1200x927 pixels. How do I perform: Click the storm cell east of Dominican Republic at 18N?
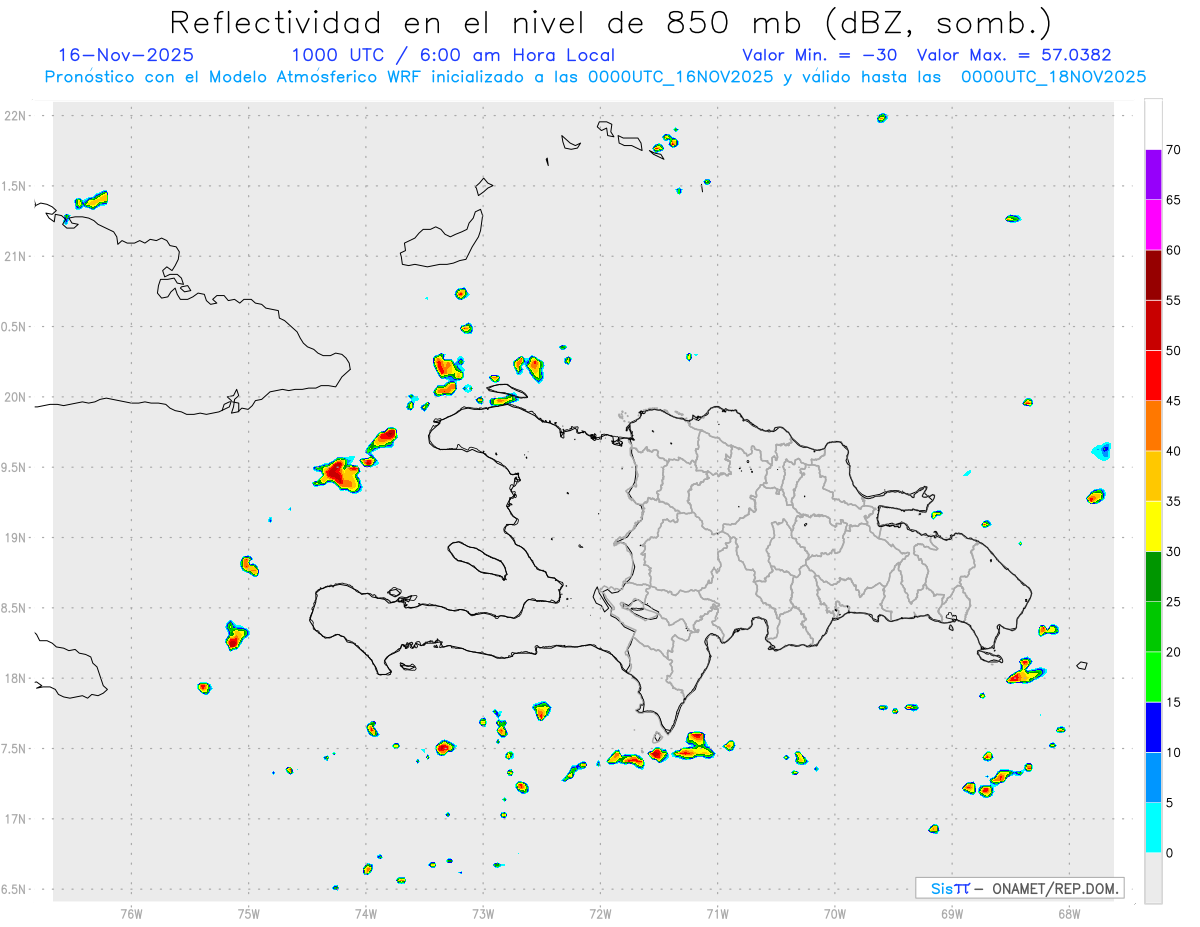click(1025, 672)
